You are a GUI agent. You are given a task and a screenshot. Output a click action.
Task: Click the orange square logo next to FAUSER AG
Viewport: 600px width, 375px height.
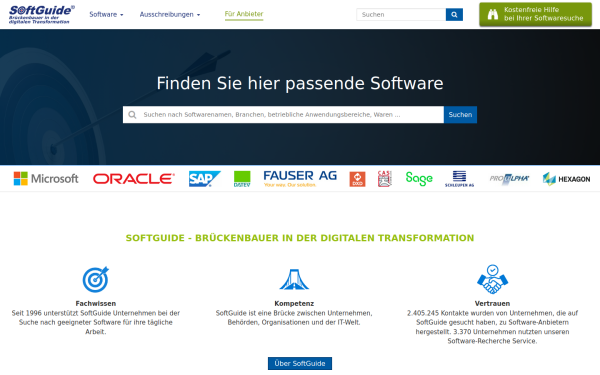click(357, 179)
